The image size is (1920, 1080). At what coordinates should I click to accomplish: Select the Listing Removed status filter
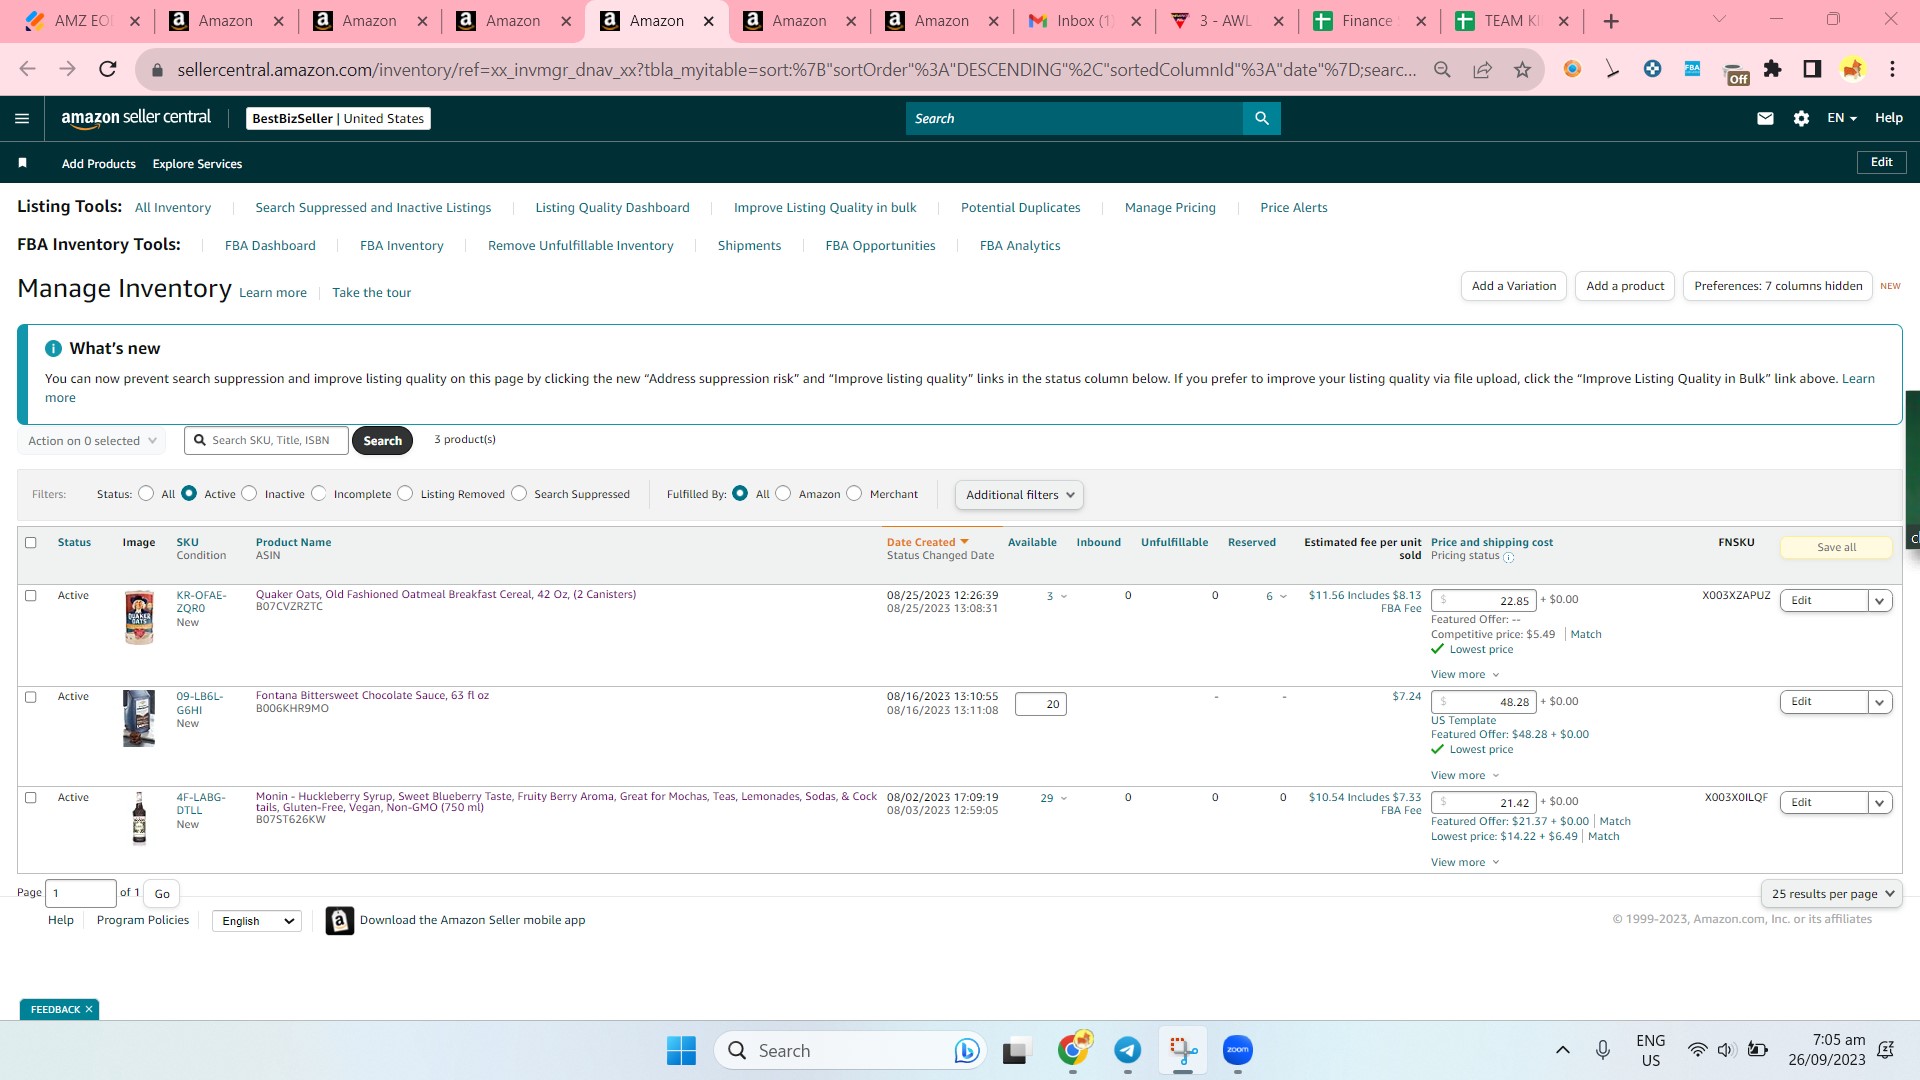[405, 493]
